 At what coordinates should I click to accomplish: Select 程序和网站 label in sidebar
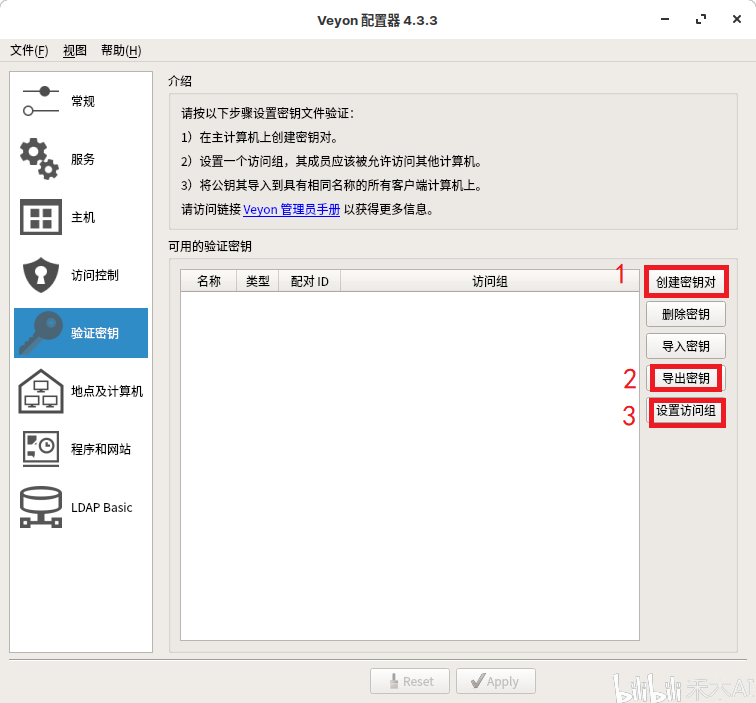click(101, 449)
